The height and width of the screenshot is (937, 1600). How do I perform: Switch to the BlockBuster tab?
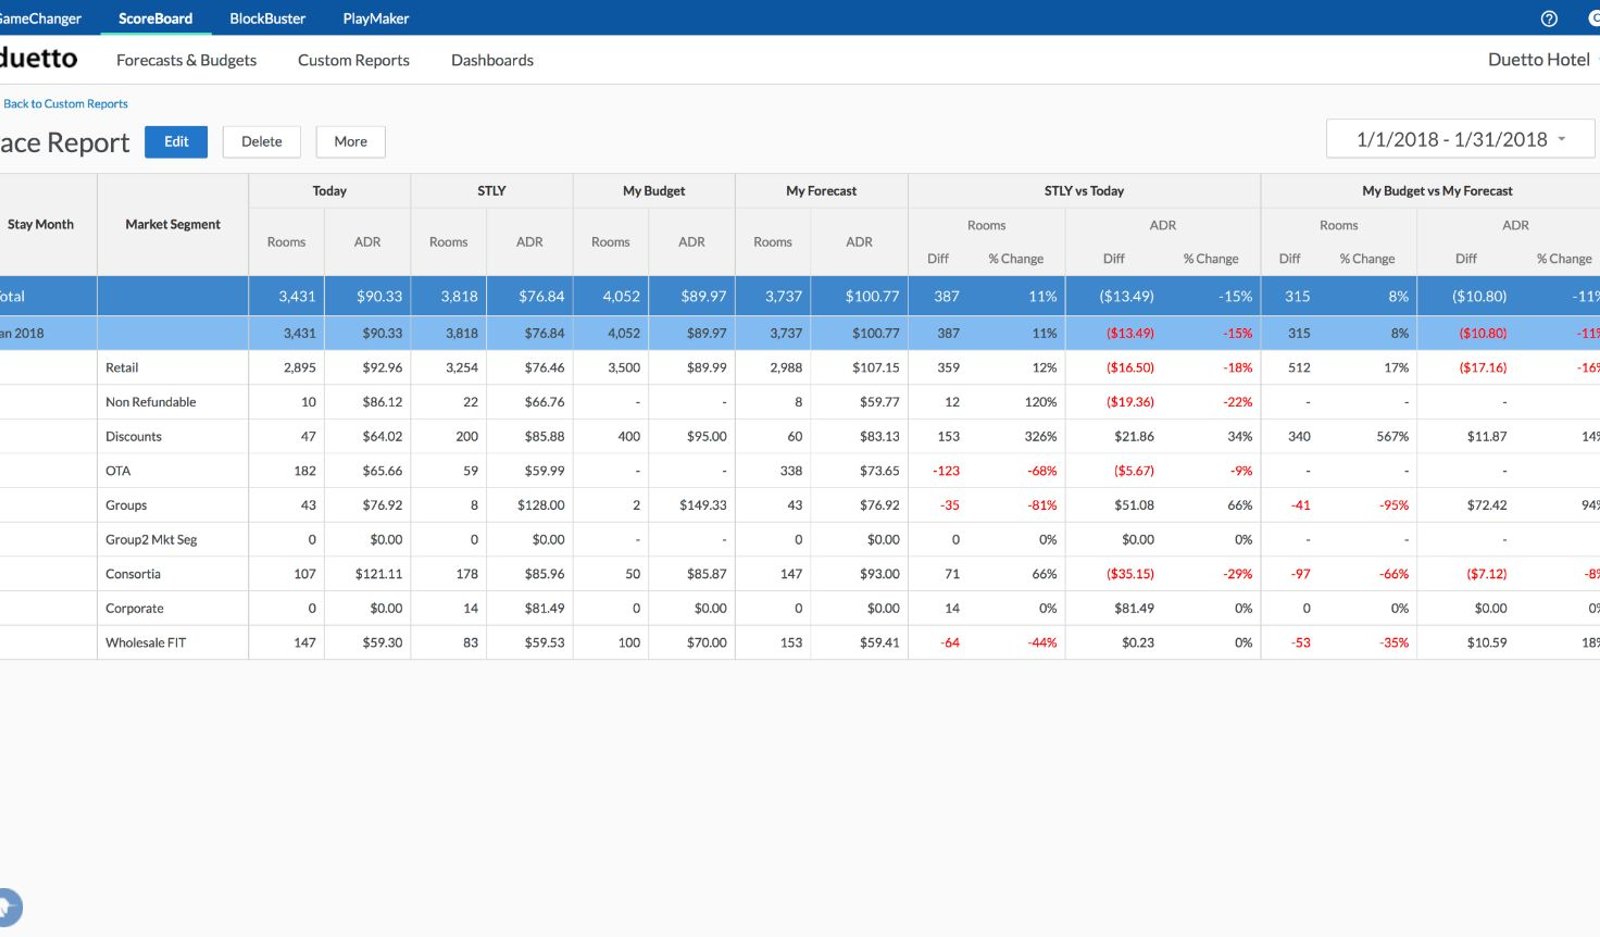(267, 18)
